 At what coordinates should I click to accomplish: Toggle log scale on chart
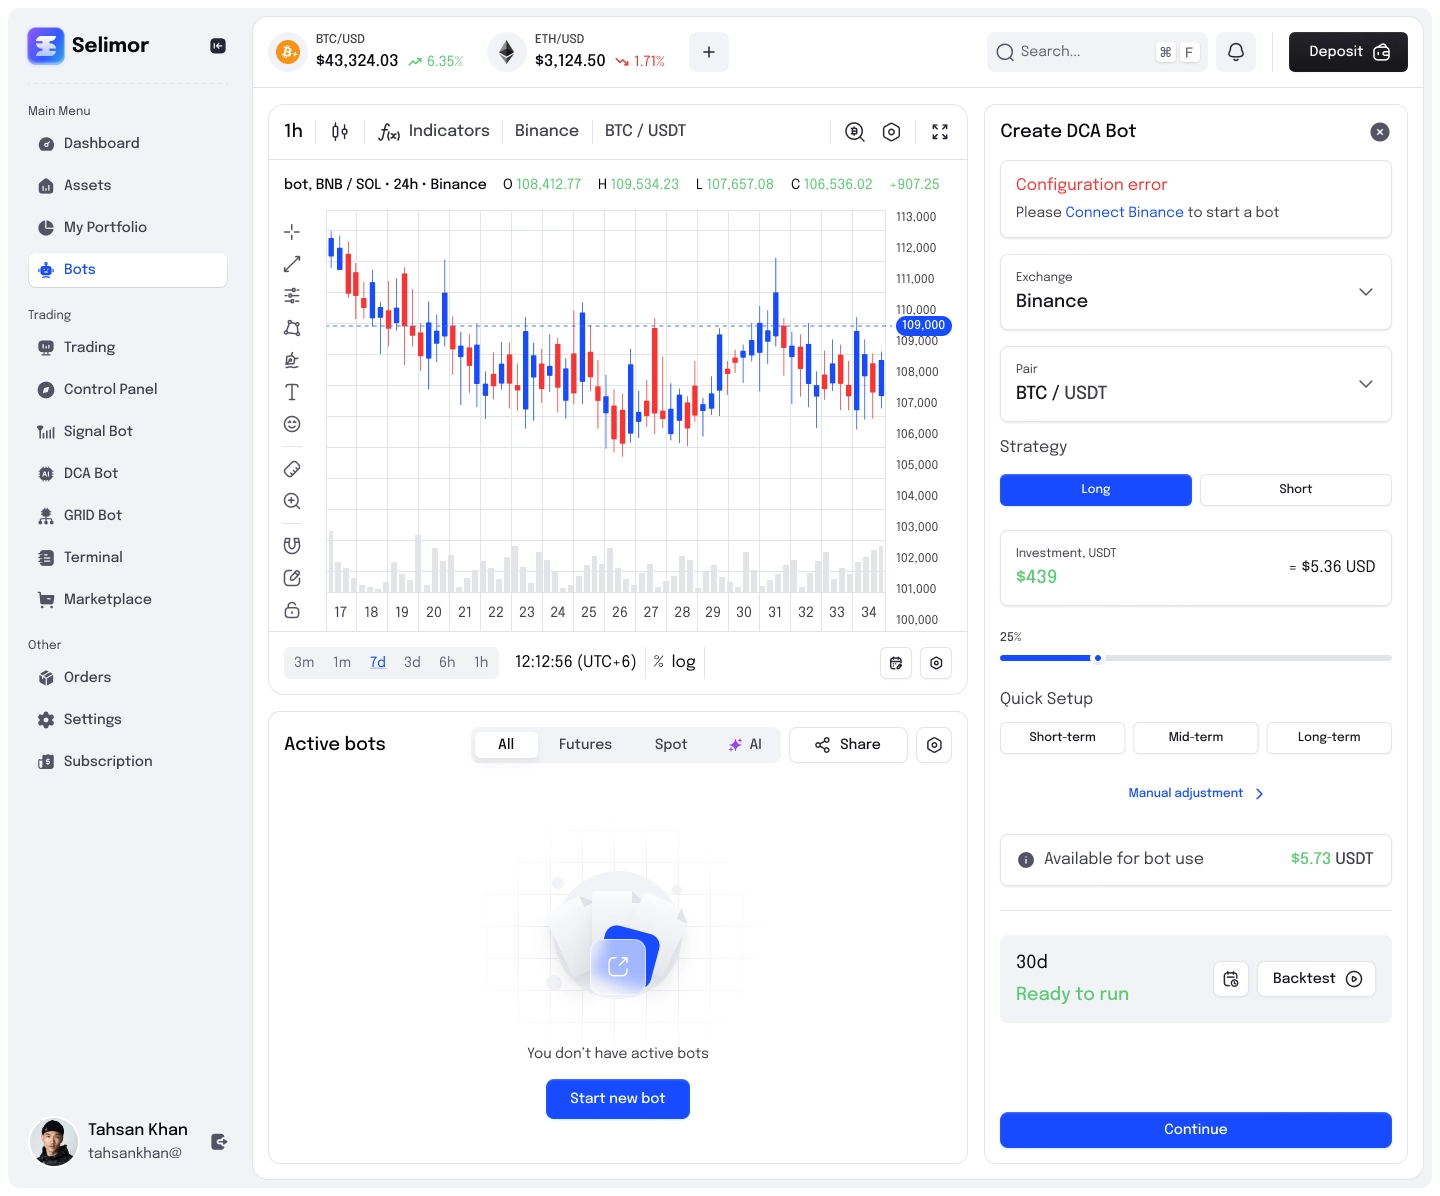683,662
